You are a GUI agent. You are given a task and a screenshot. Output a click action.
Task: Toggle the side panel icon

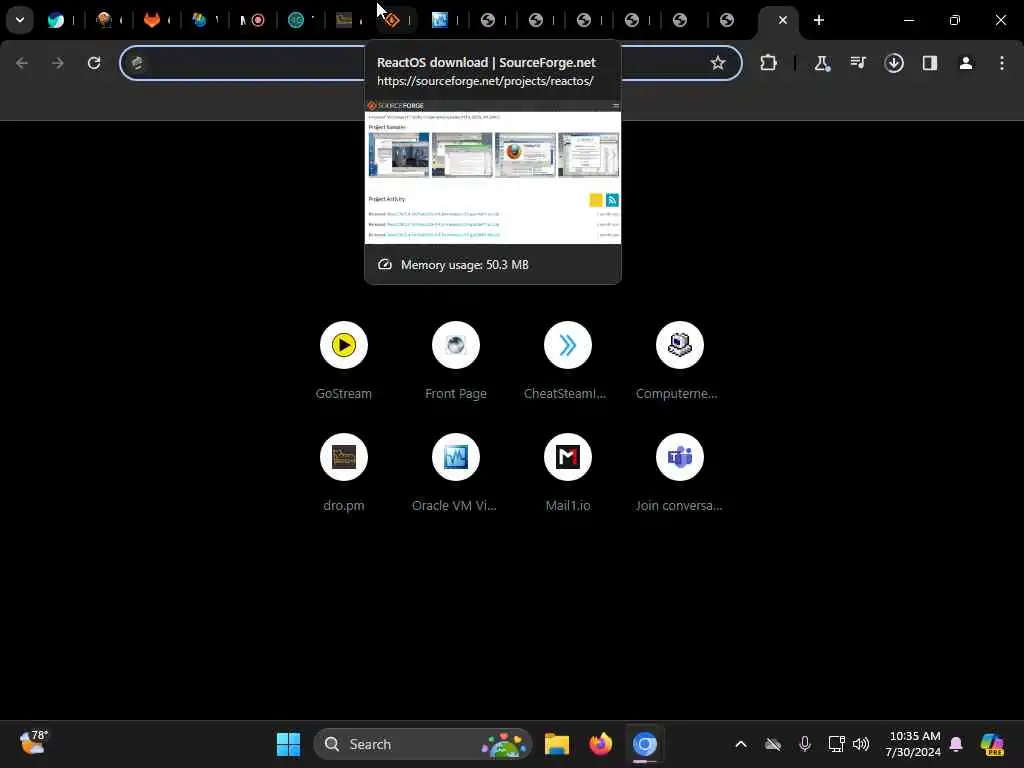pos(930,63)
